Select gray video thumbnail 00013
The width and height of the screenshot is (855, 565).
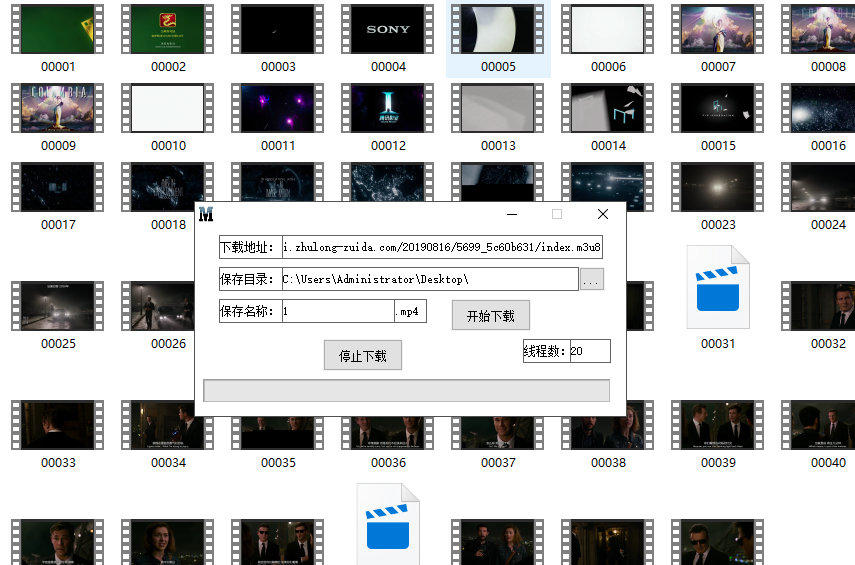click(x=498, y=108)
